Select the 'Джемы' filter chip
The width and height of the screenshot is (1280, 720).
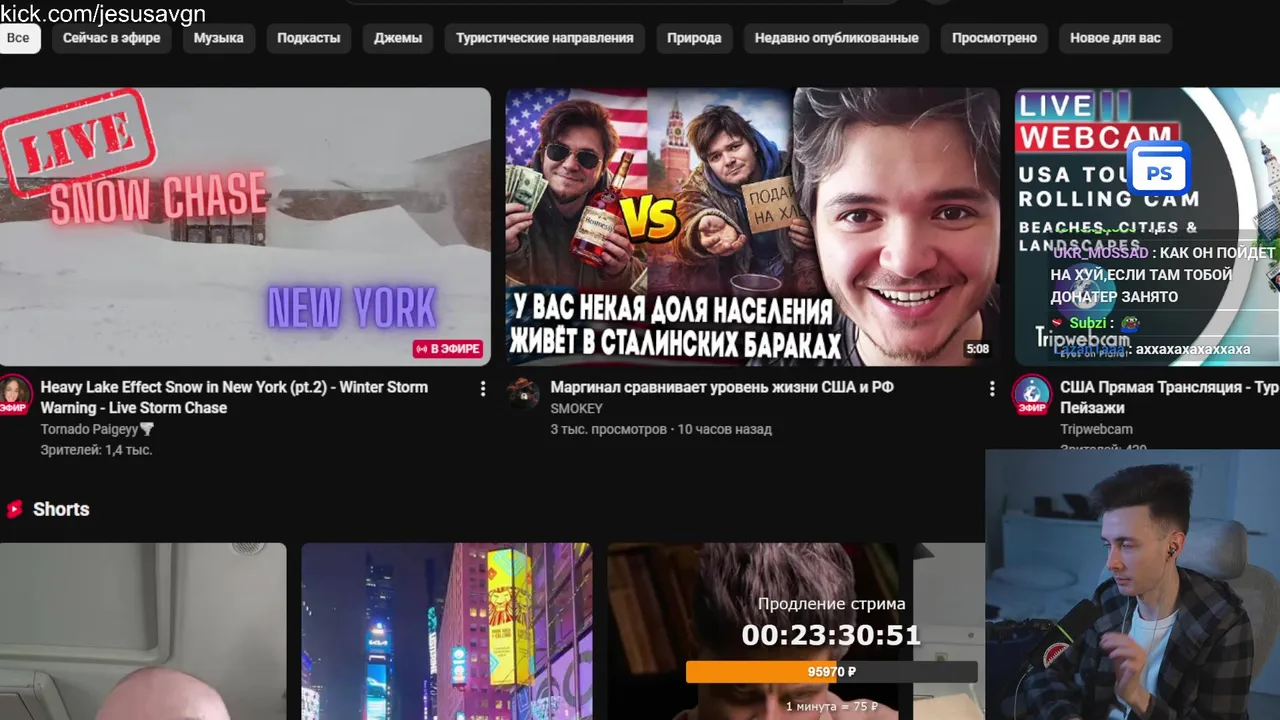point(398,38)
